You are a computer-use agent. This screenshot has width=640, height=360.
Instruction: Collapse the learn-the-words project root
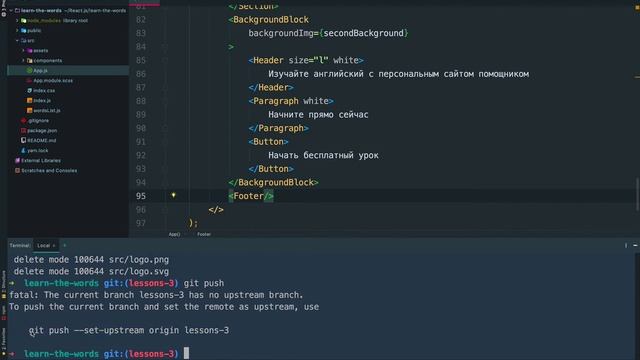11,10
